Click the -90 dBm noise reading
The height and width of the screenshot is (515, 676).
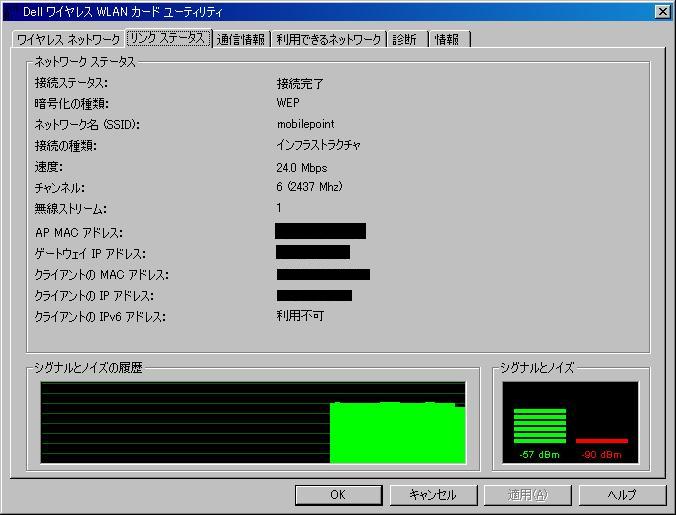tap(601, 455)
